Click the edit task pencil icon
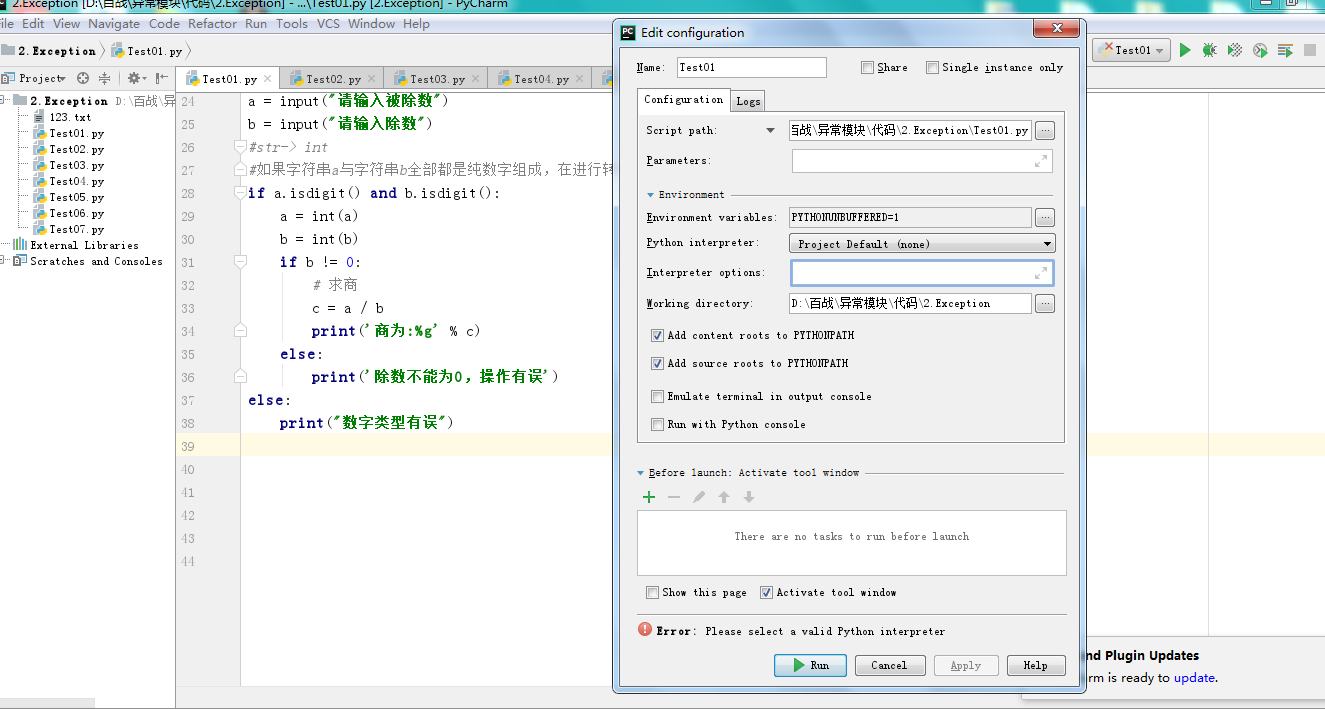This screenshot has height=709, width=1325. click(x=699, y=497)
